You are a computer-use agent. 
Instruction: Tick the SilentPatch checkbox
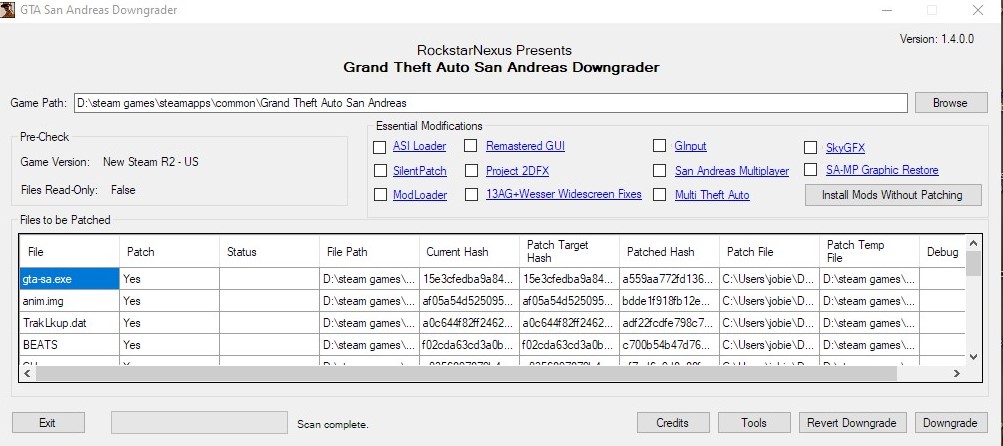380,171
